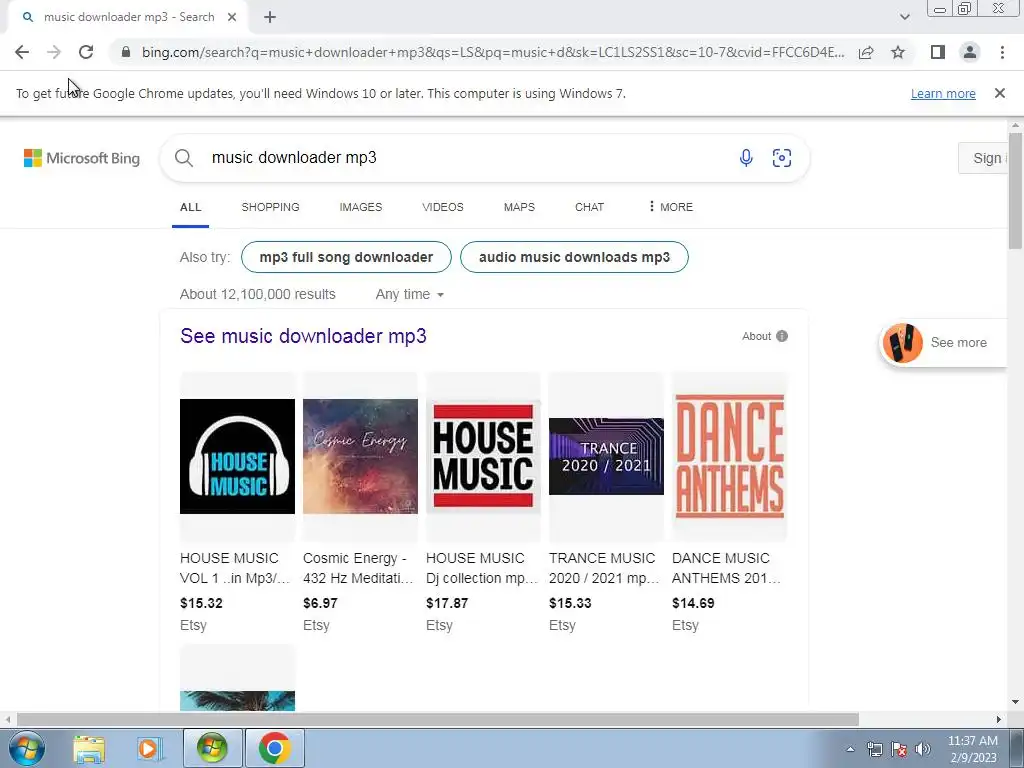Click the $17.87 price text
1024x768 pixels.
(x=447, y=603)
